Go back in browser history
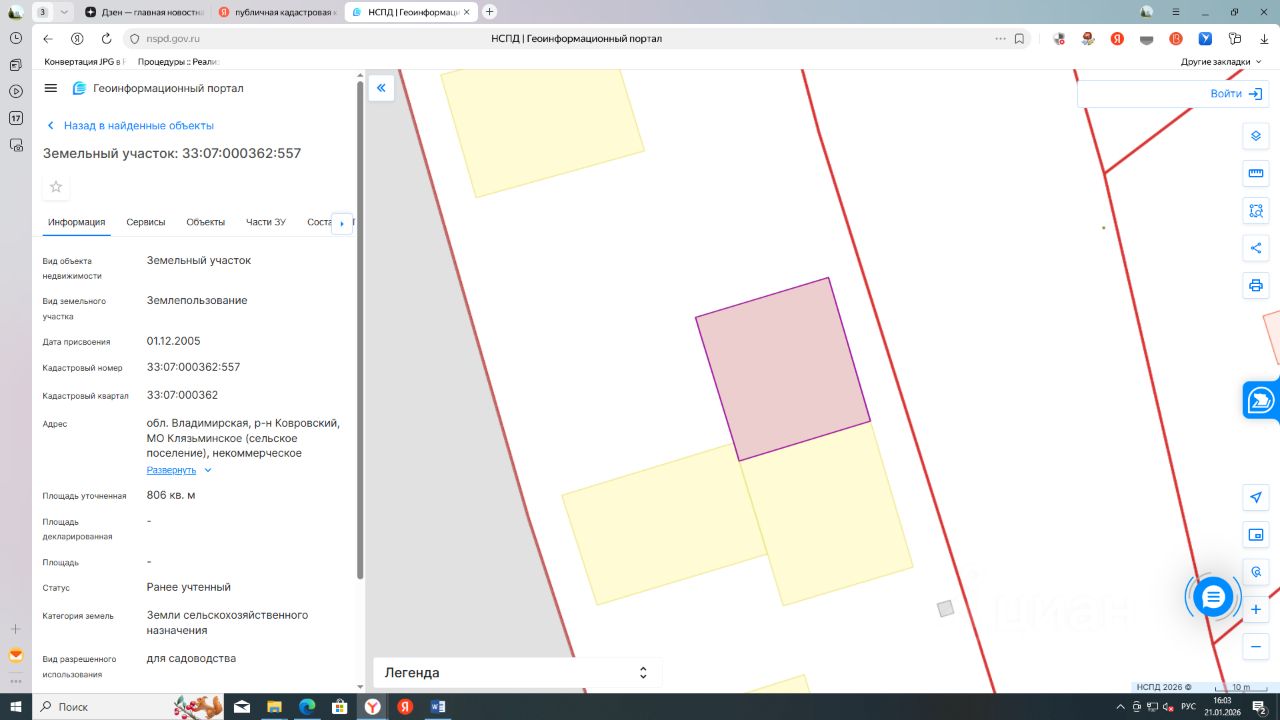Viewport: 1280px width, 720px height. pos(47,39)
